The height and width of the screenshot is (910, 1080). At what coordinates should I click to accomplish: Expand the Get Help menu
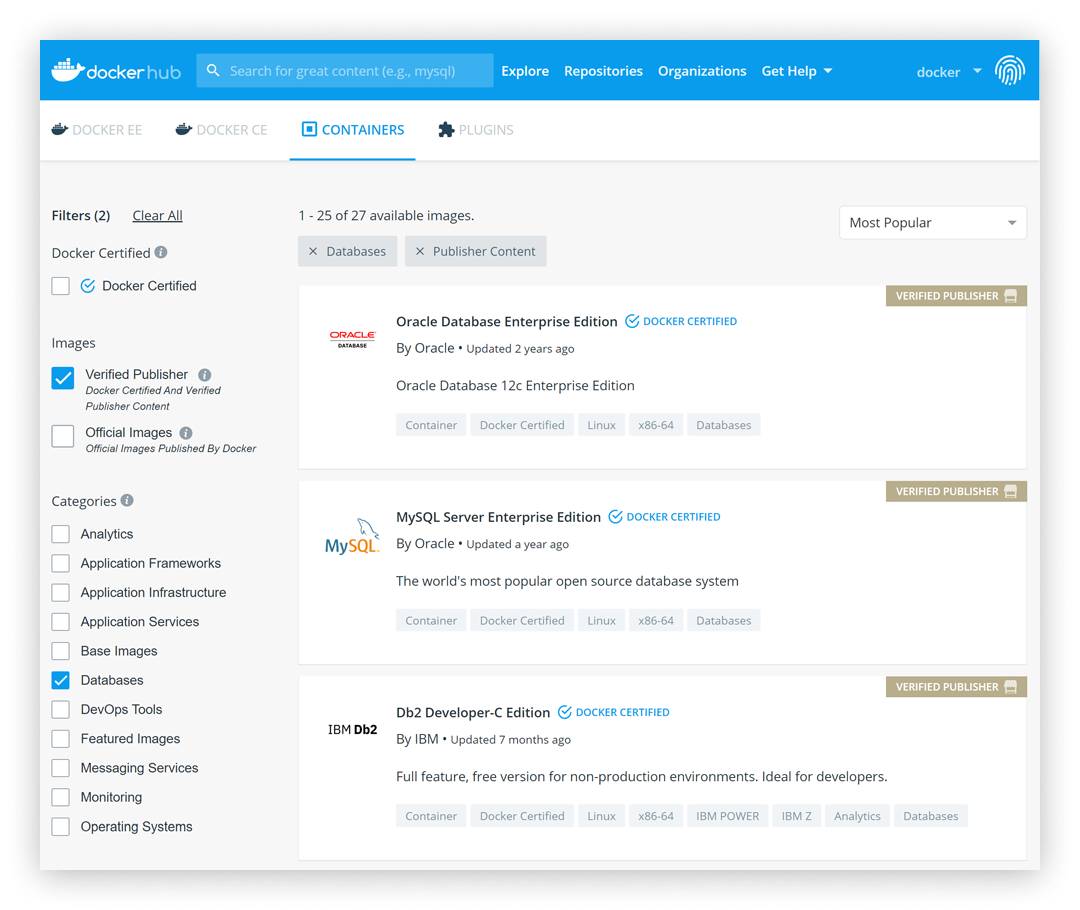click(797, 71)
